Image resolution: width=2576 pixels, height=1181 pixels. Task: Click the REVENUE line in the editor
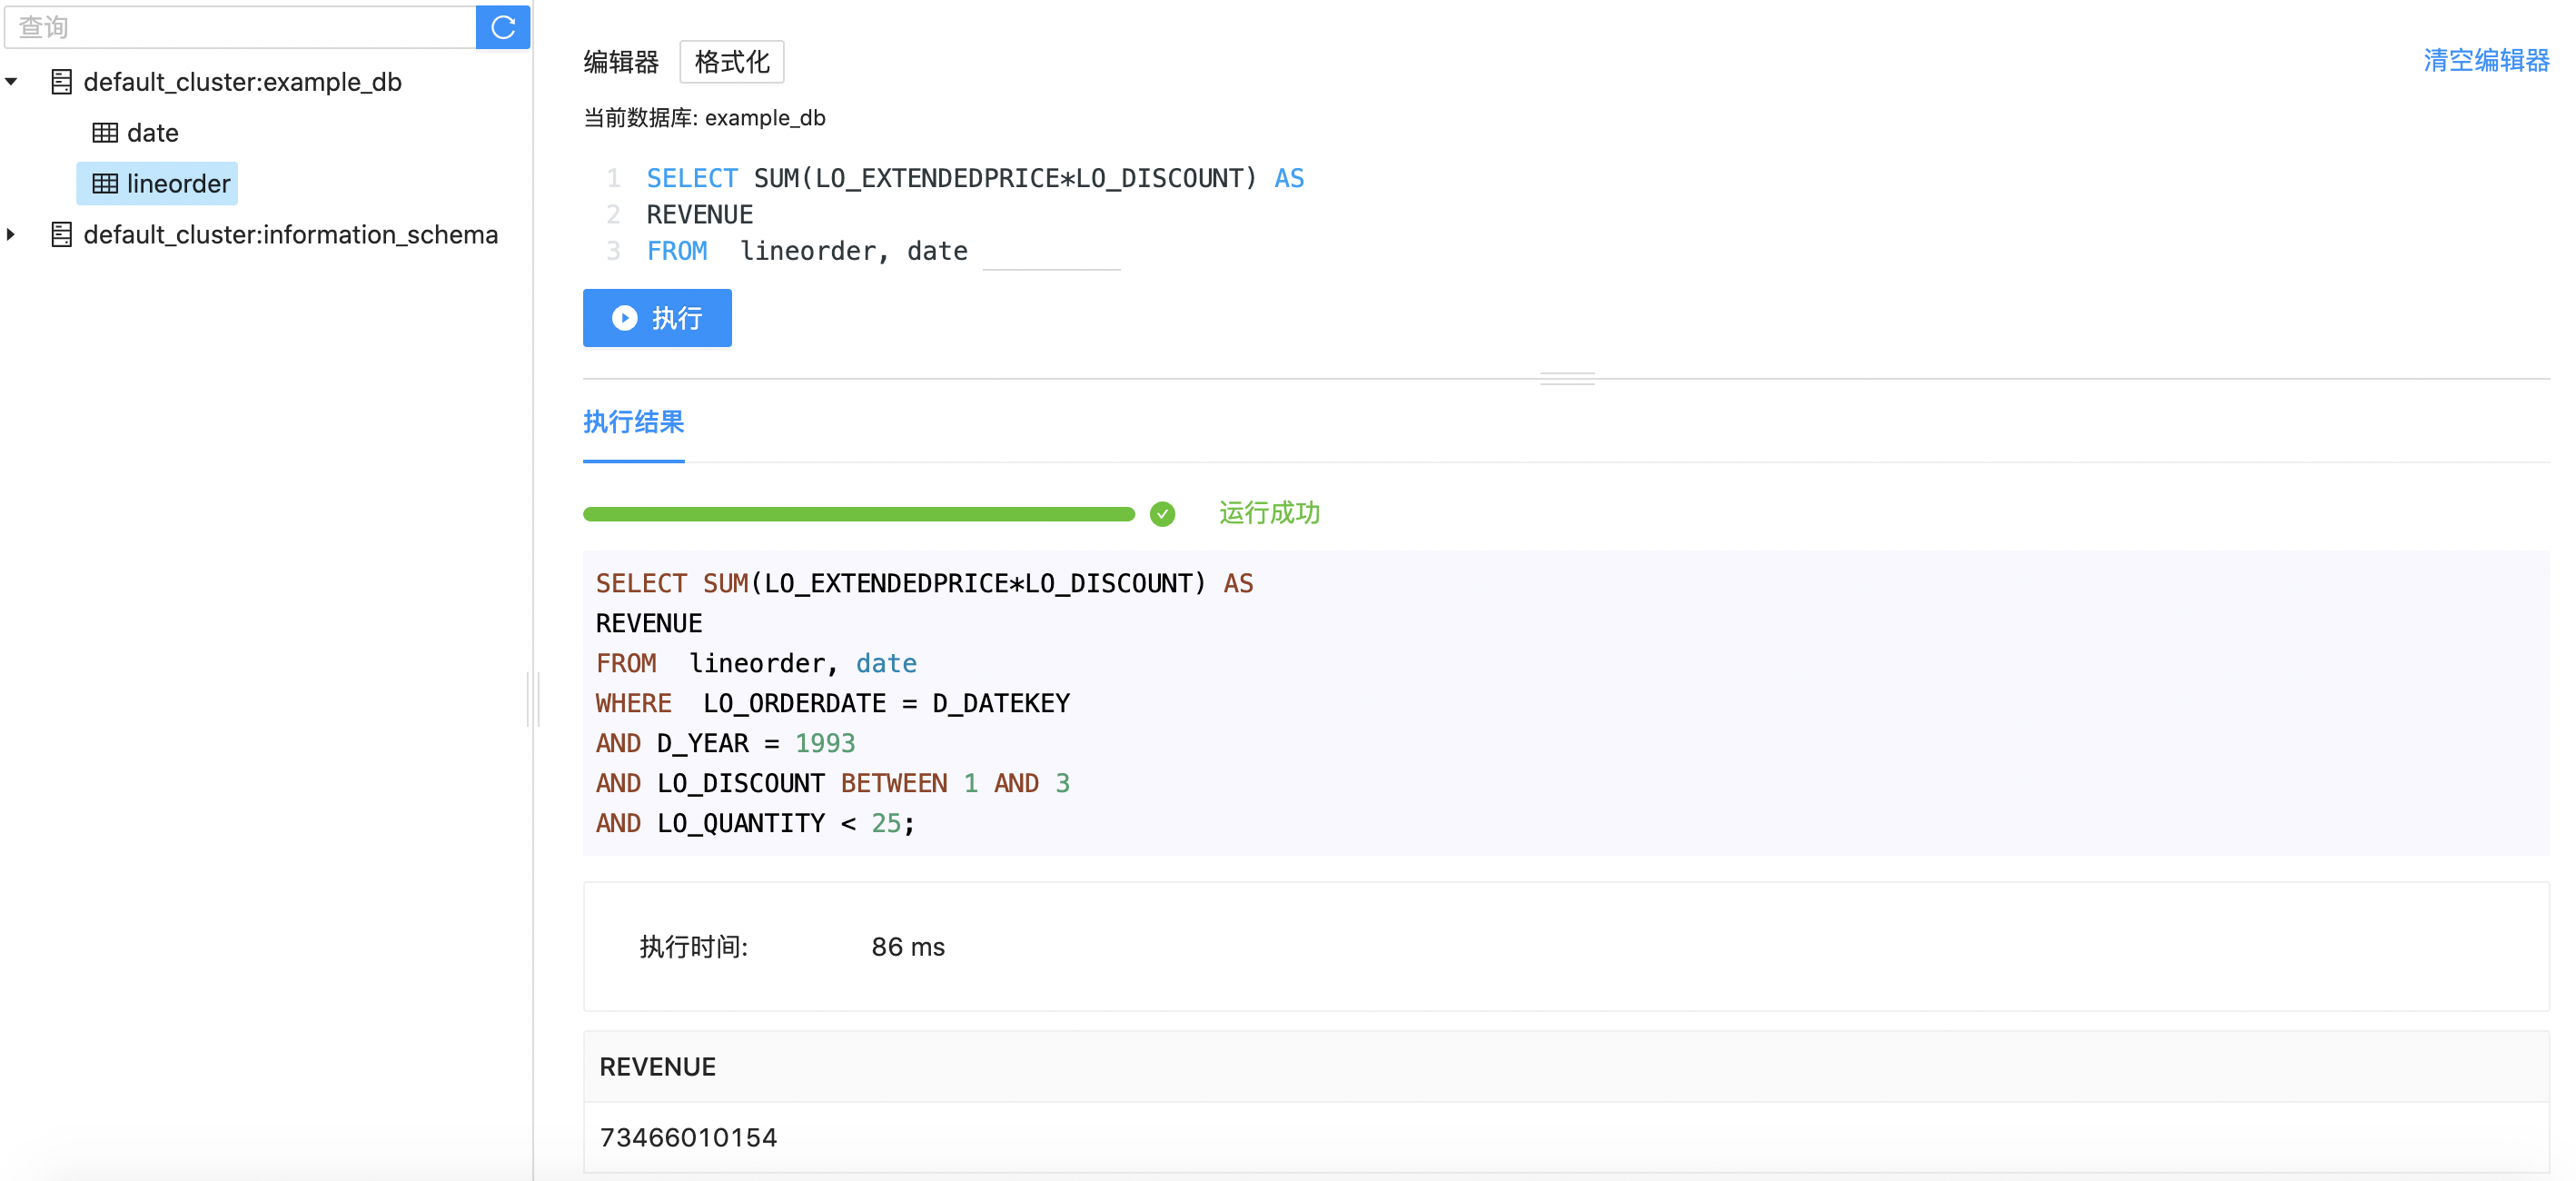(x=700, y=215)
